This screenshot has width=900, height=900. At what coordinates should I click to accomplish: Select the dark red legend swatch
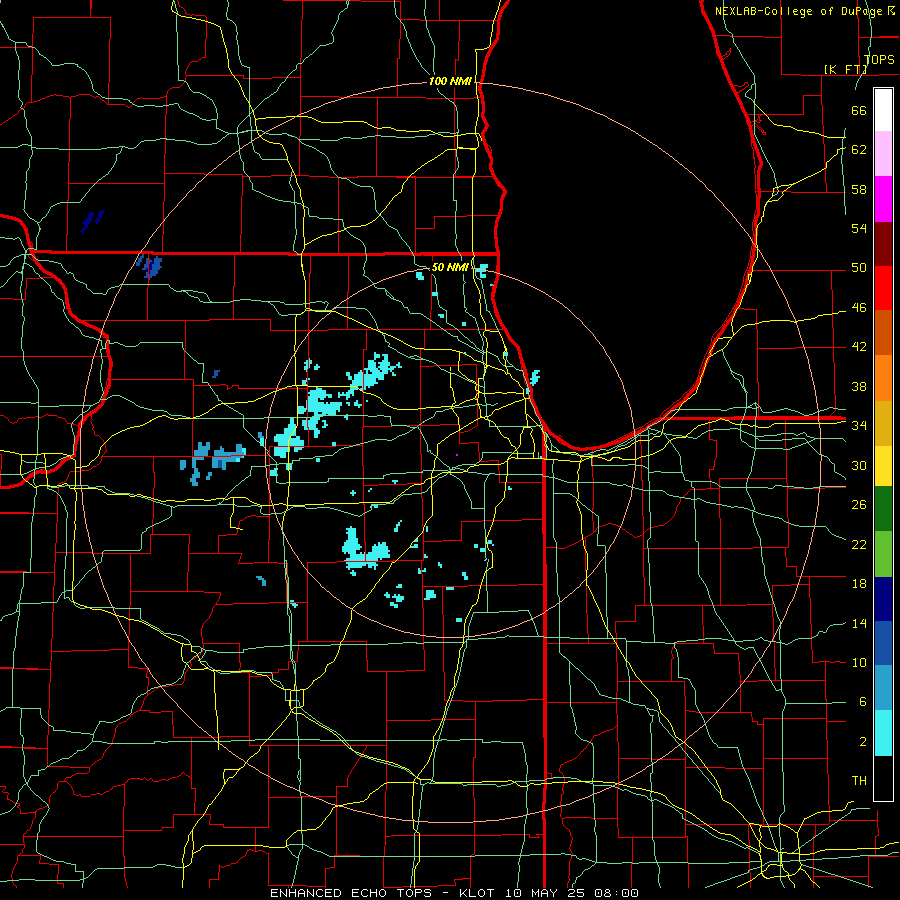point(883,244)
